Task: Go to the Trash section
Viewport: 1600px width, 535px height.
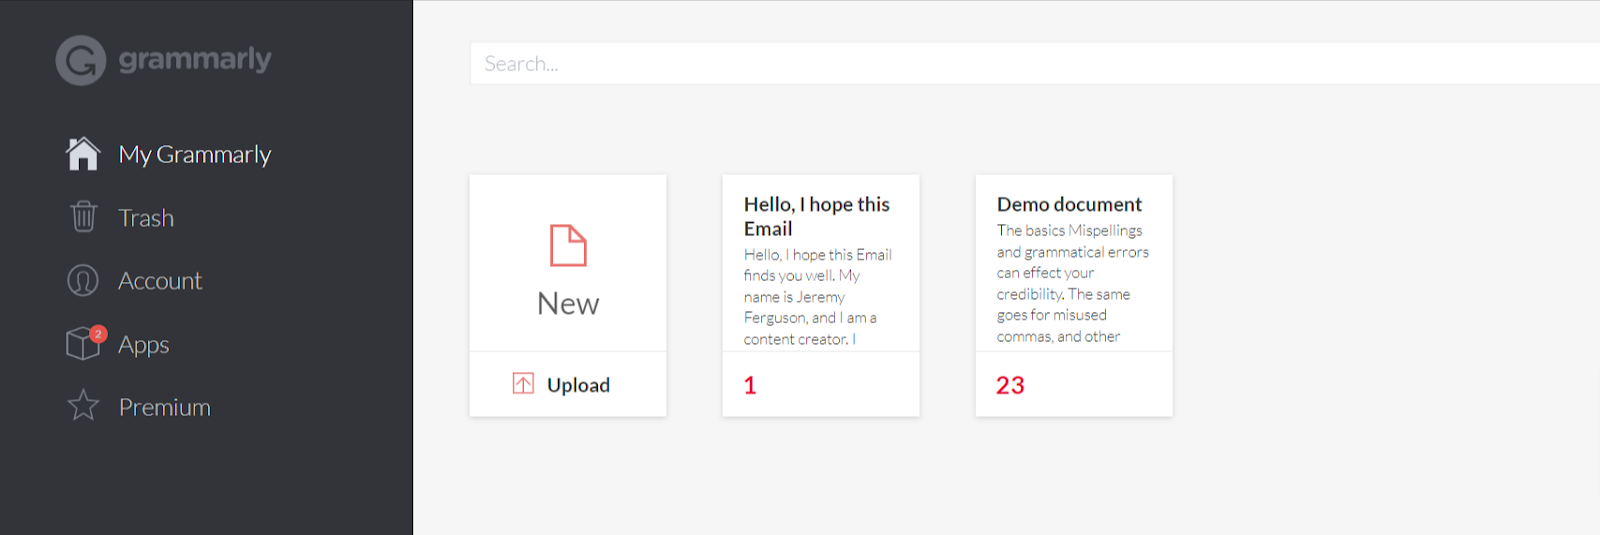Action: click(x=146, y=218)
